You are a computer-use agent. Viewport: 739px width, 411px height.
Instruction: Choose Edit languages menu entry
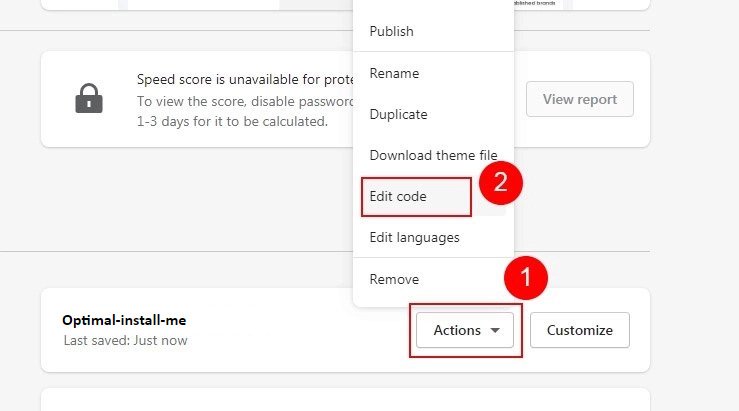[x=414, y=237]
